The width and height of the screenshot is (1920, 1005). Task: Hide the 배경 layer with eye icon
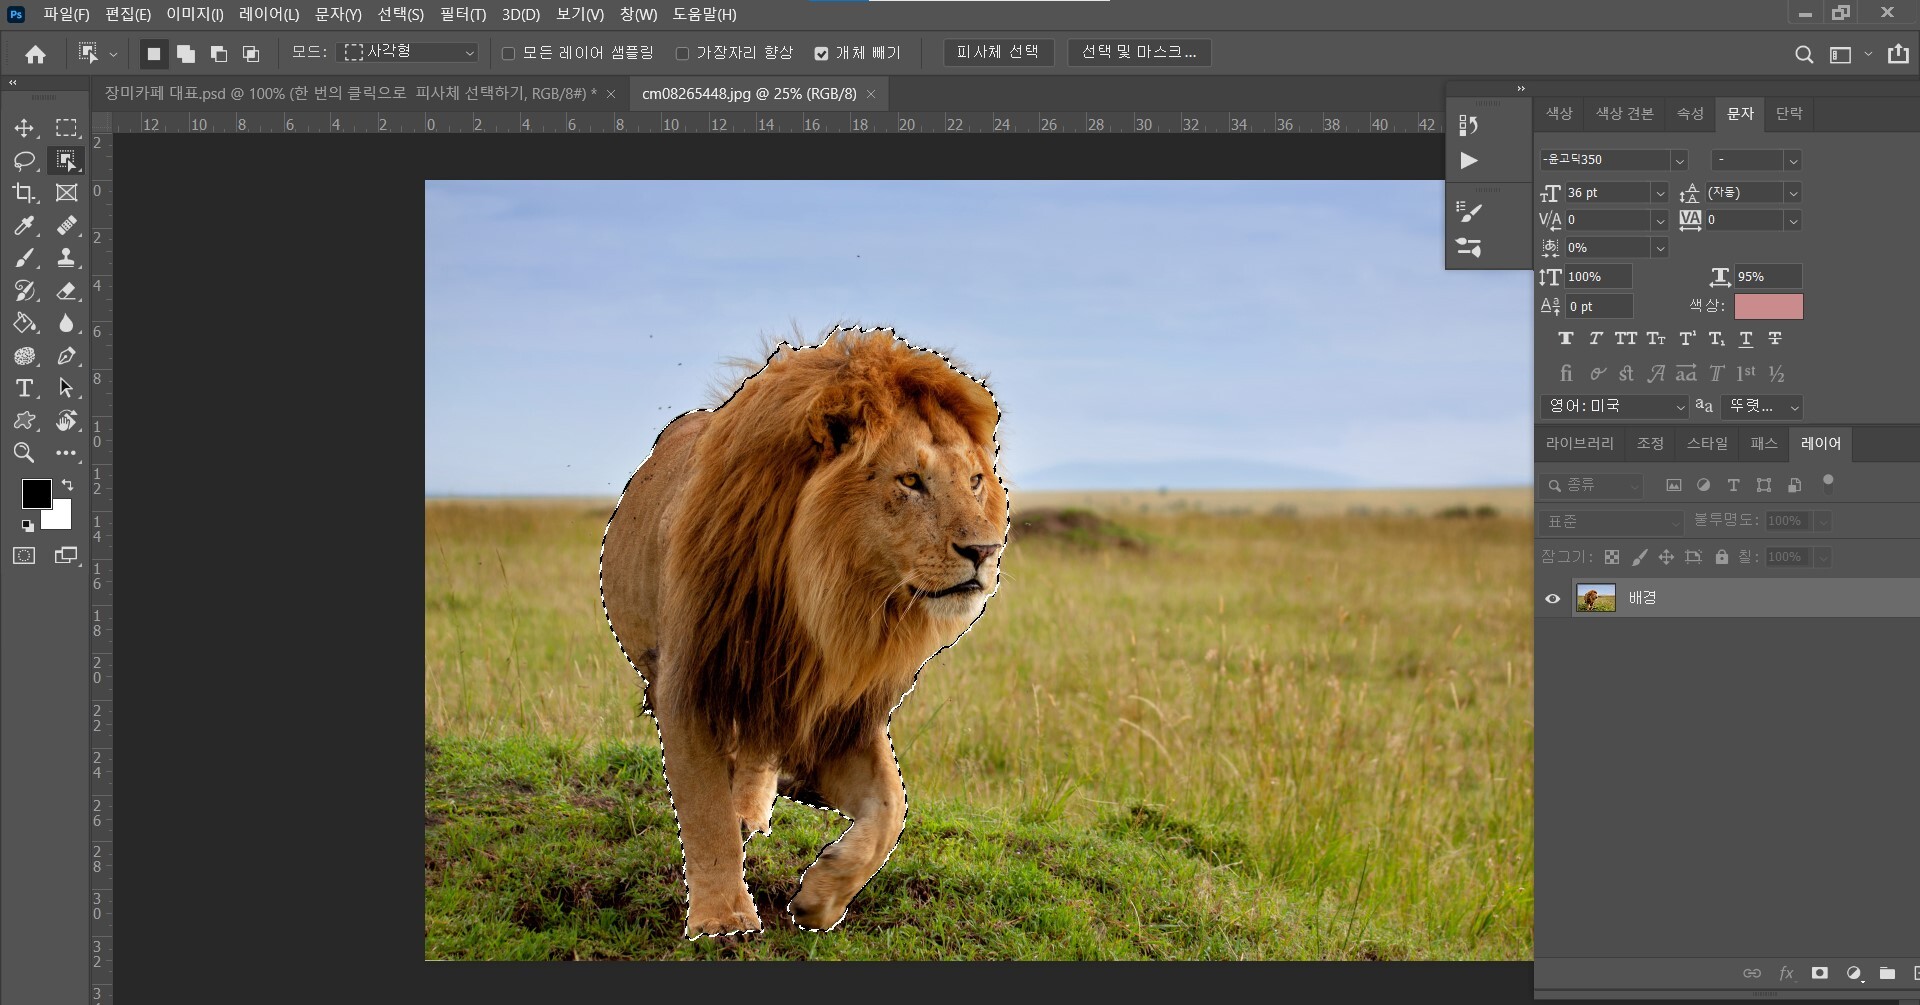point(1552,599)
